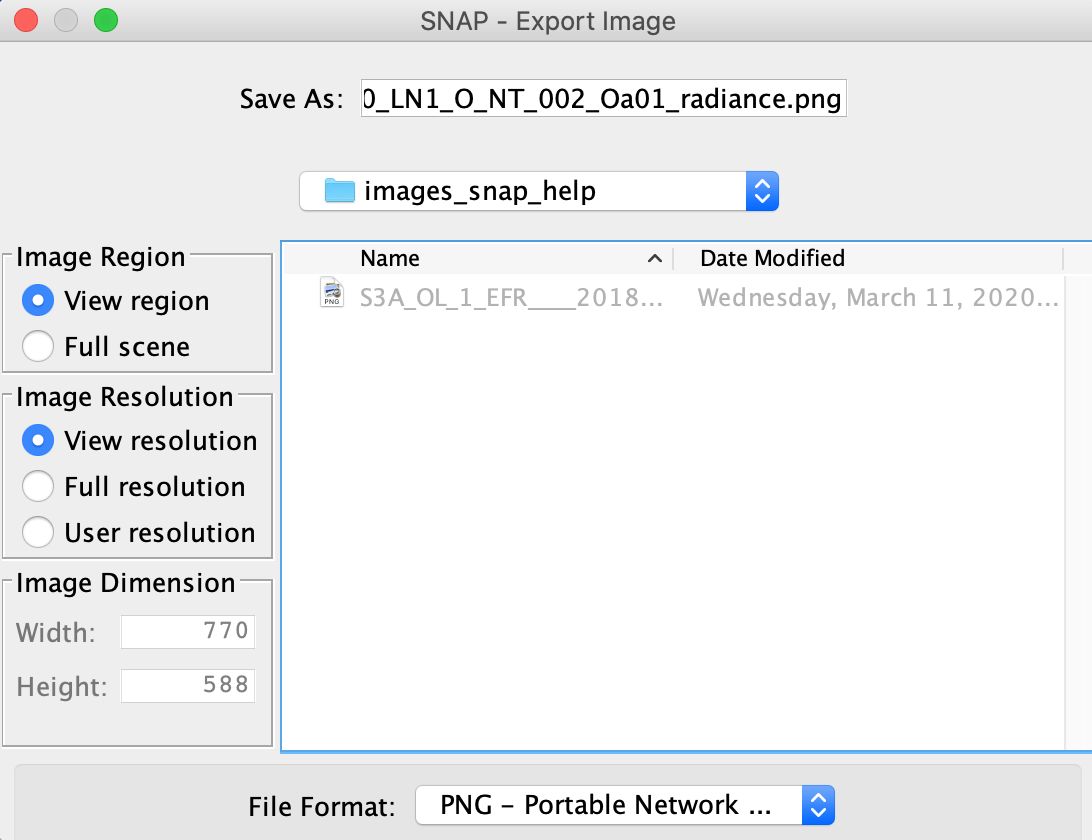Select the Full scene option

pos(38,347)
